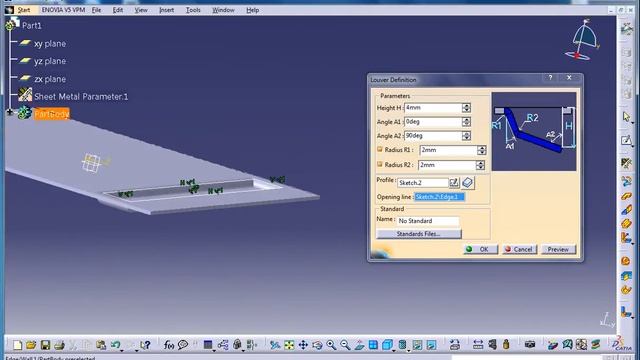This screenshot has width=640, height=360.
Task: Open the Tools menu
Action: pyautogui.click(x=193, y=10)
